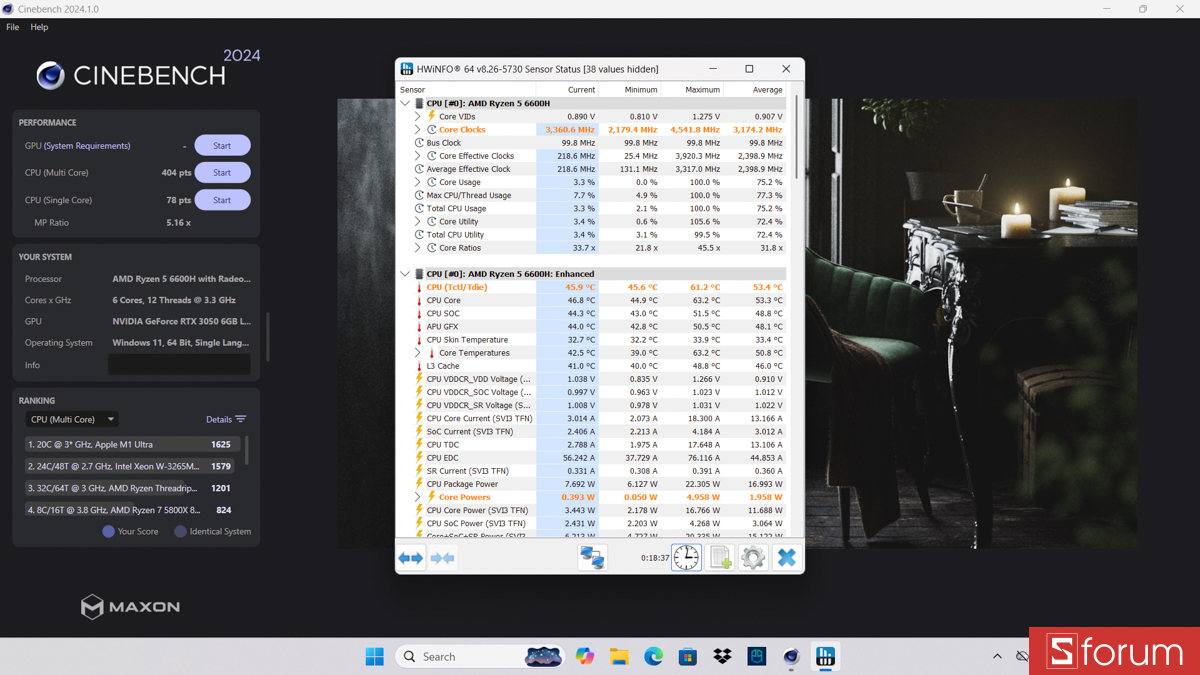Screen dimensions: 1200x675
Task: Start the CPU (Single Core) benchmark
Action: click(x=222, y=199)
